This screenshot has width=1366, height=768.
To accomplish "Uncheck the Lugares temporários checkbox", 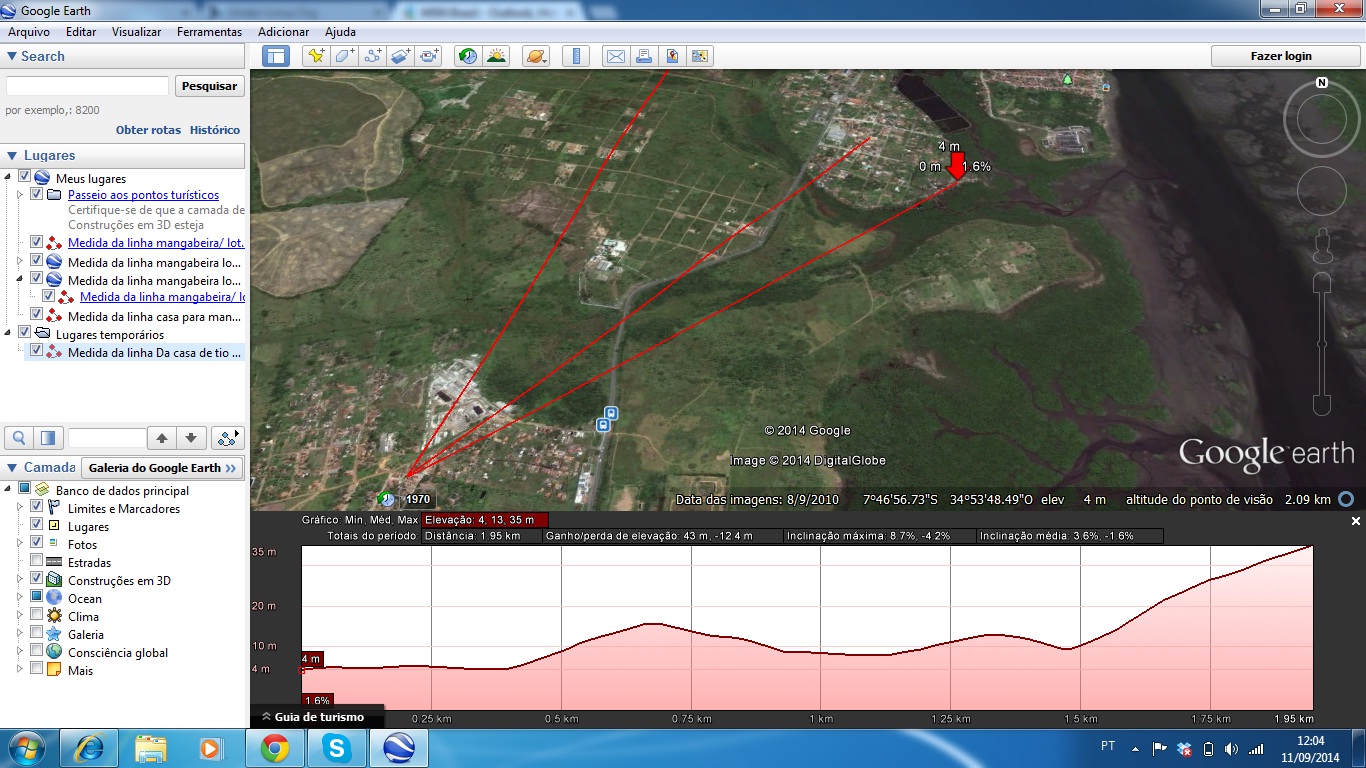I will (25, 333).
